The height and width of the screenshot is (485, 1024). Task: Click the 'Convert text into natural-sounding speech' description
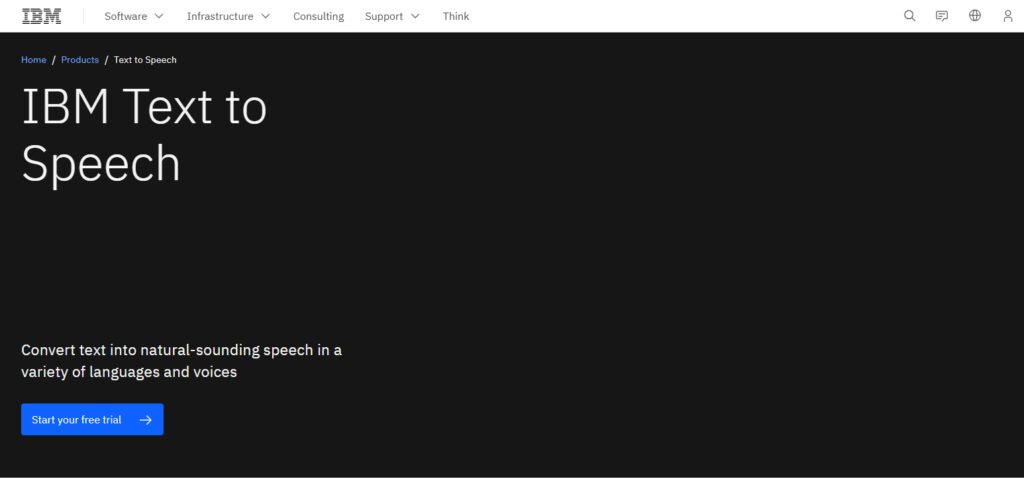[x=182, y=361]
